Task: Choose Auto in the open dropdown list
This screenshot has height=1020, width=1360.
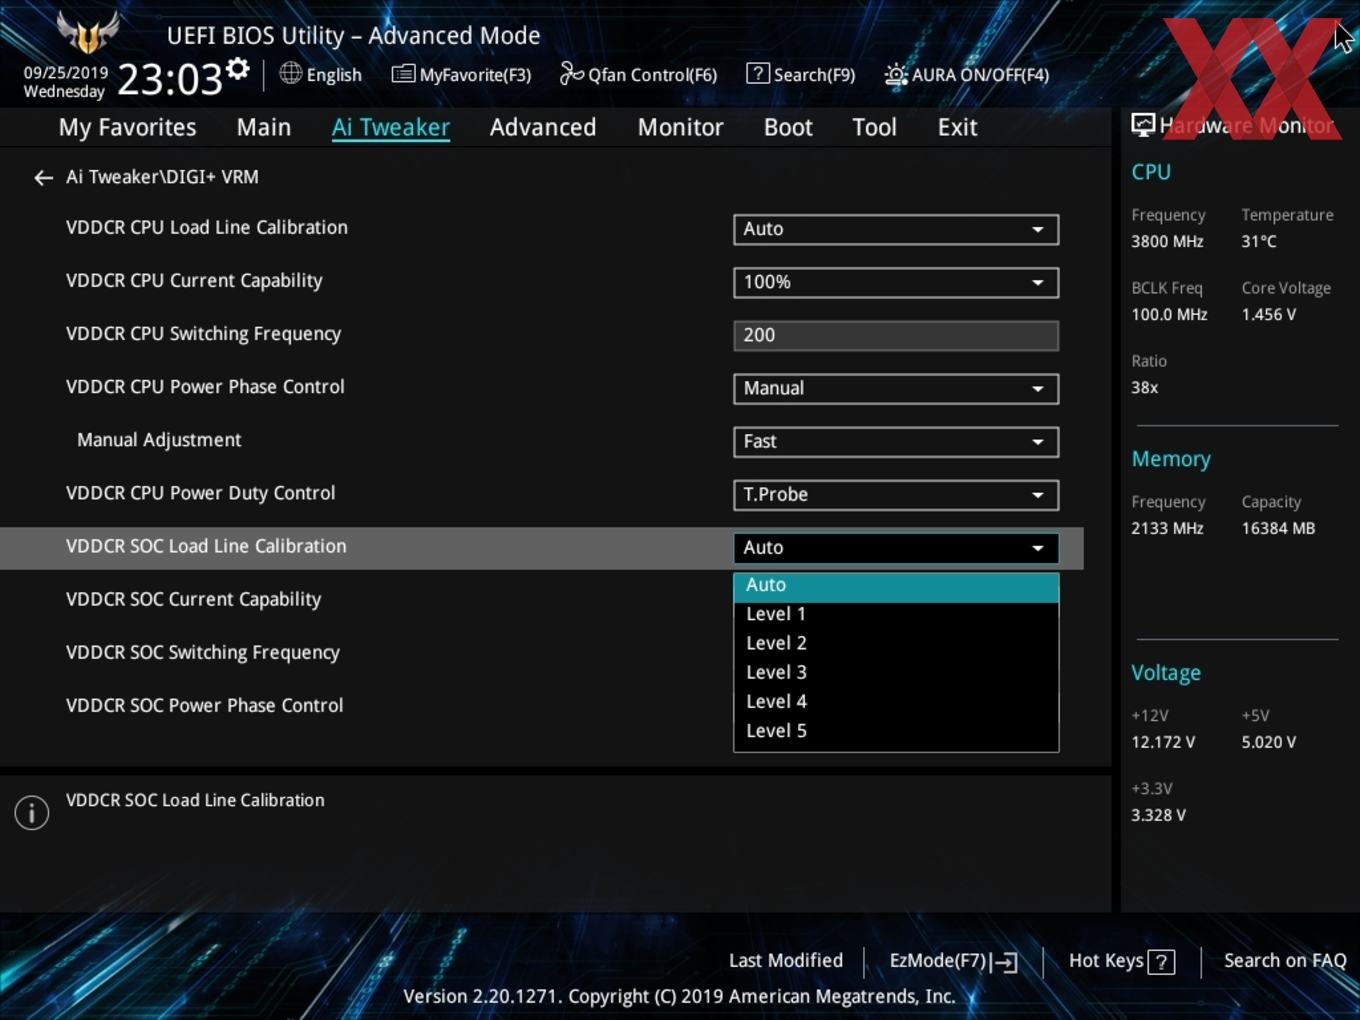Action: pyautogui.click(x=896, y=587)
